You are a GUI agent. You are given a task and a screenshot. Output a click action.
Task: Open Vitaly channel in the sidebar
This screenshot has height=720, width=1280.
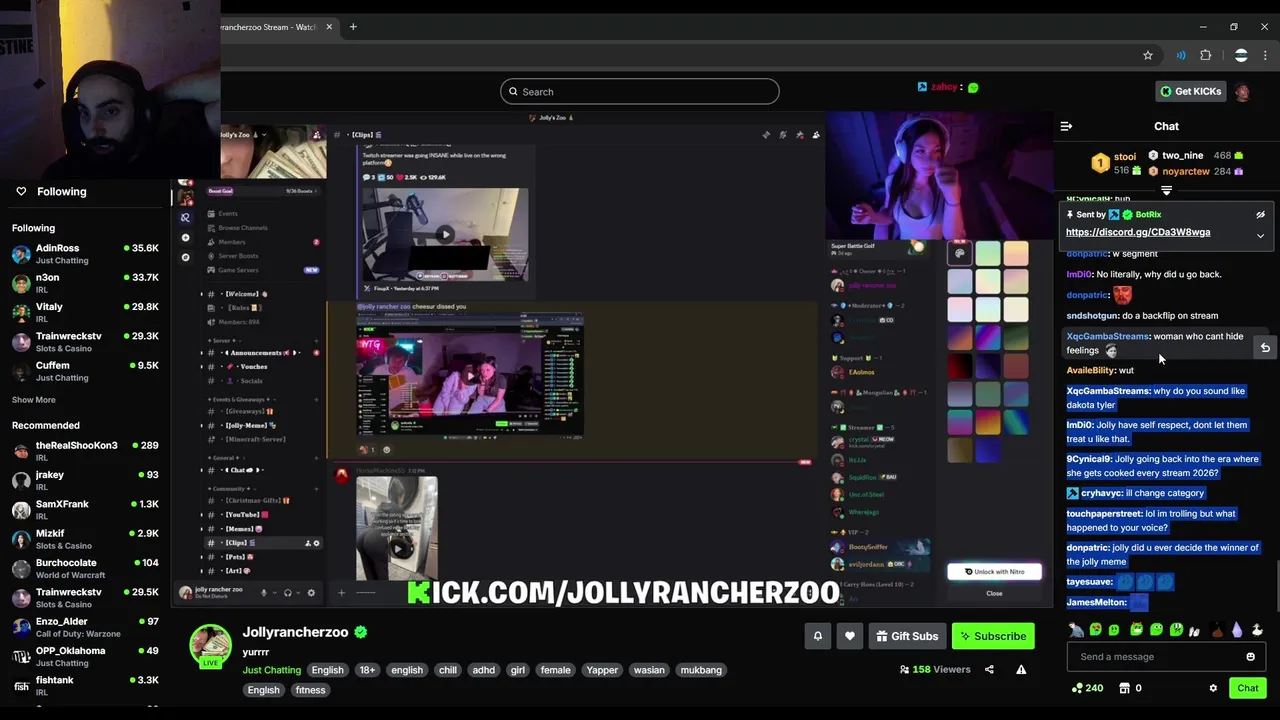point(85,312)
